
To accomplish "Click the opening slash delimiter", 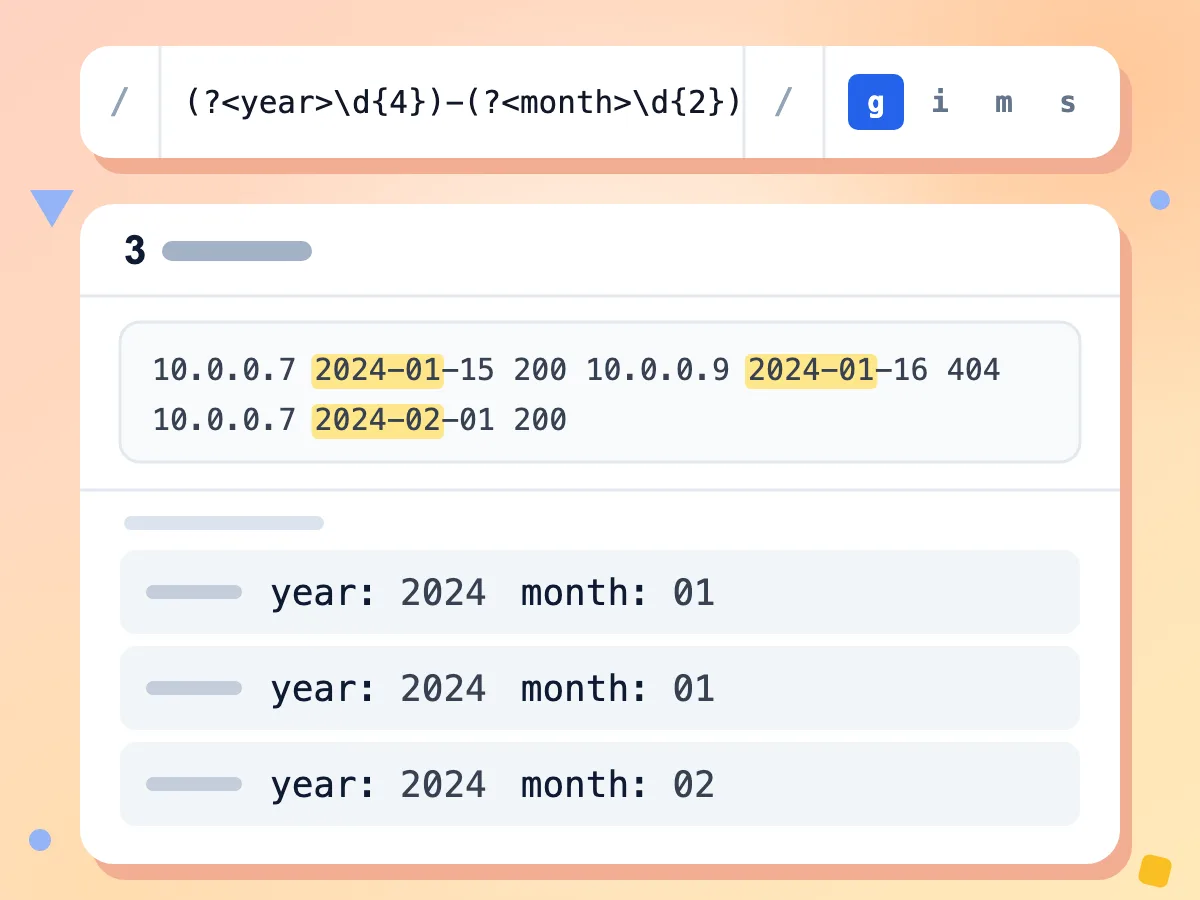I will pyautogui.click(x=120, y=102).
